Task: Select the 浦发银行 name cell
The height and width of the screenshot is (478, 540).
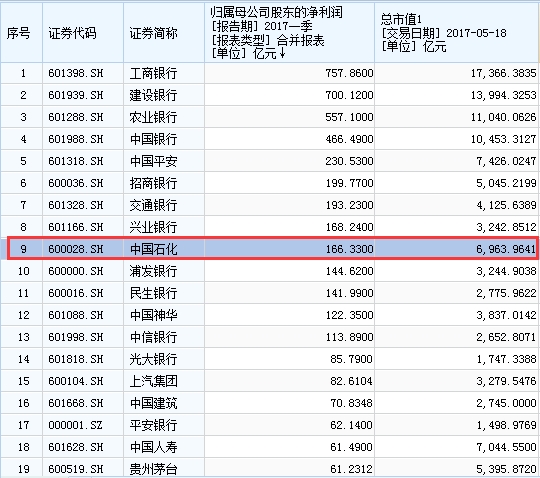Action: (x=153, y=271)
